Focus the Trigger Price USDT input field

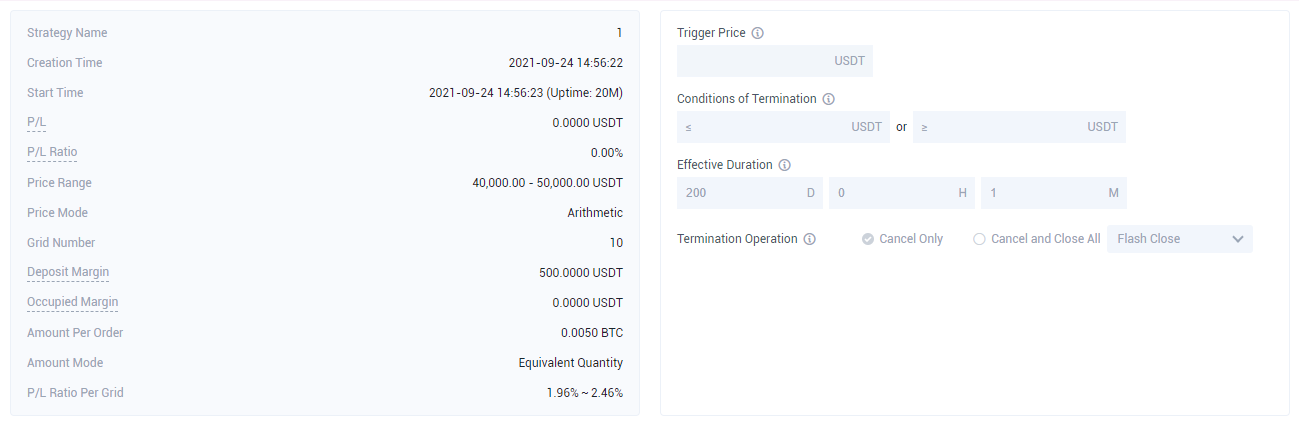(775, 61)
